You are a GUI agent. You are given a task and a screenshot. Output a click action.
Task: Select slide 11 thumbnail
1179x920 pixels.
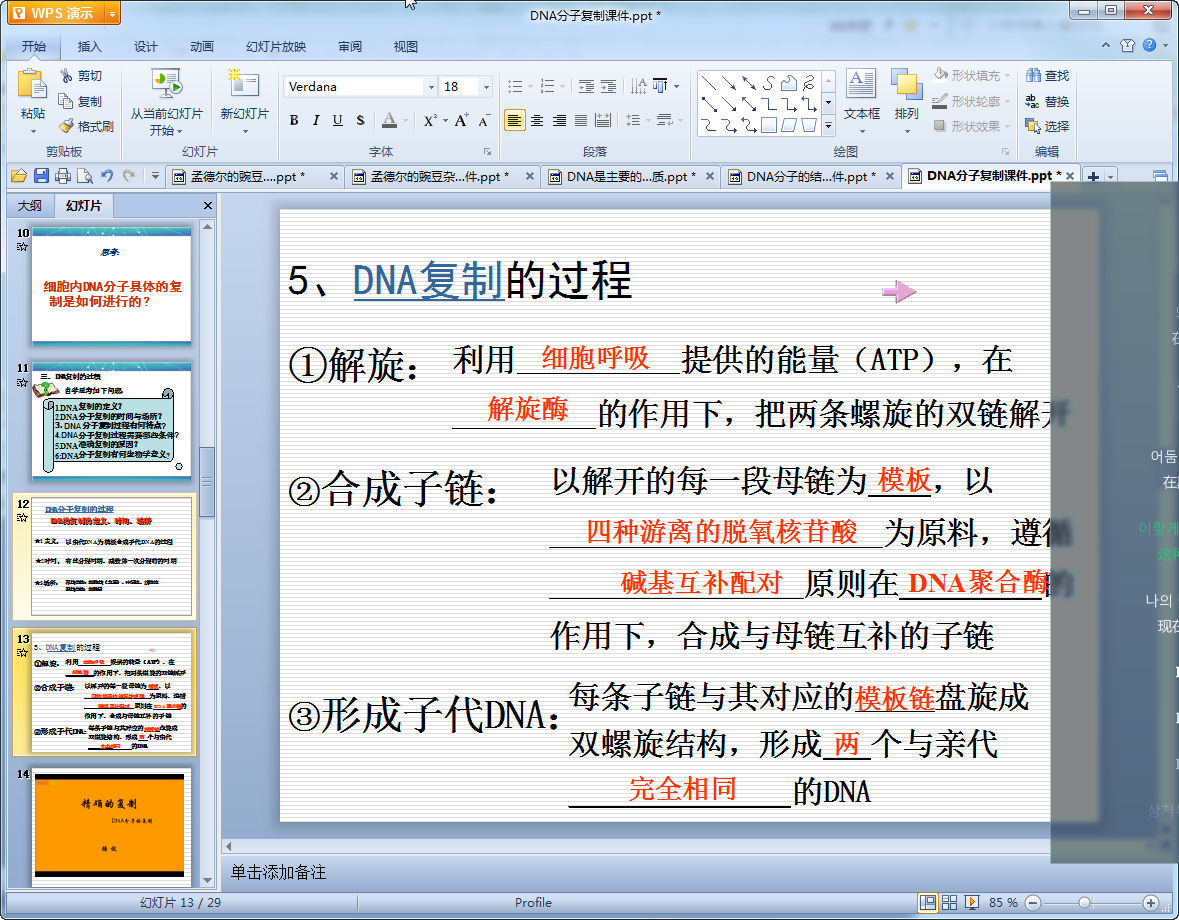click(x=111, y=420)
